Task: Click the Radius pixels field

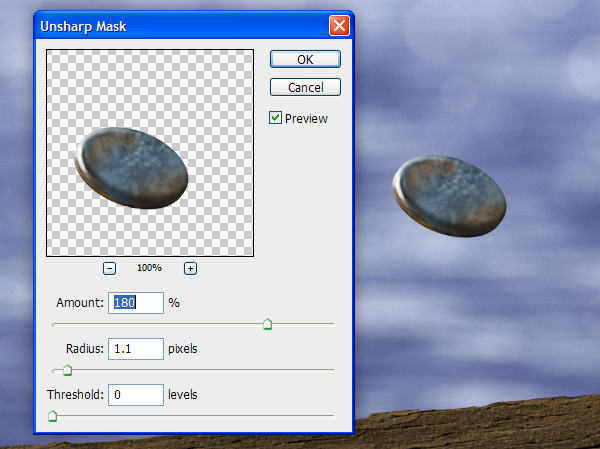Action: (x=136, y=349)
